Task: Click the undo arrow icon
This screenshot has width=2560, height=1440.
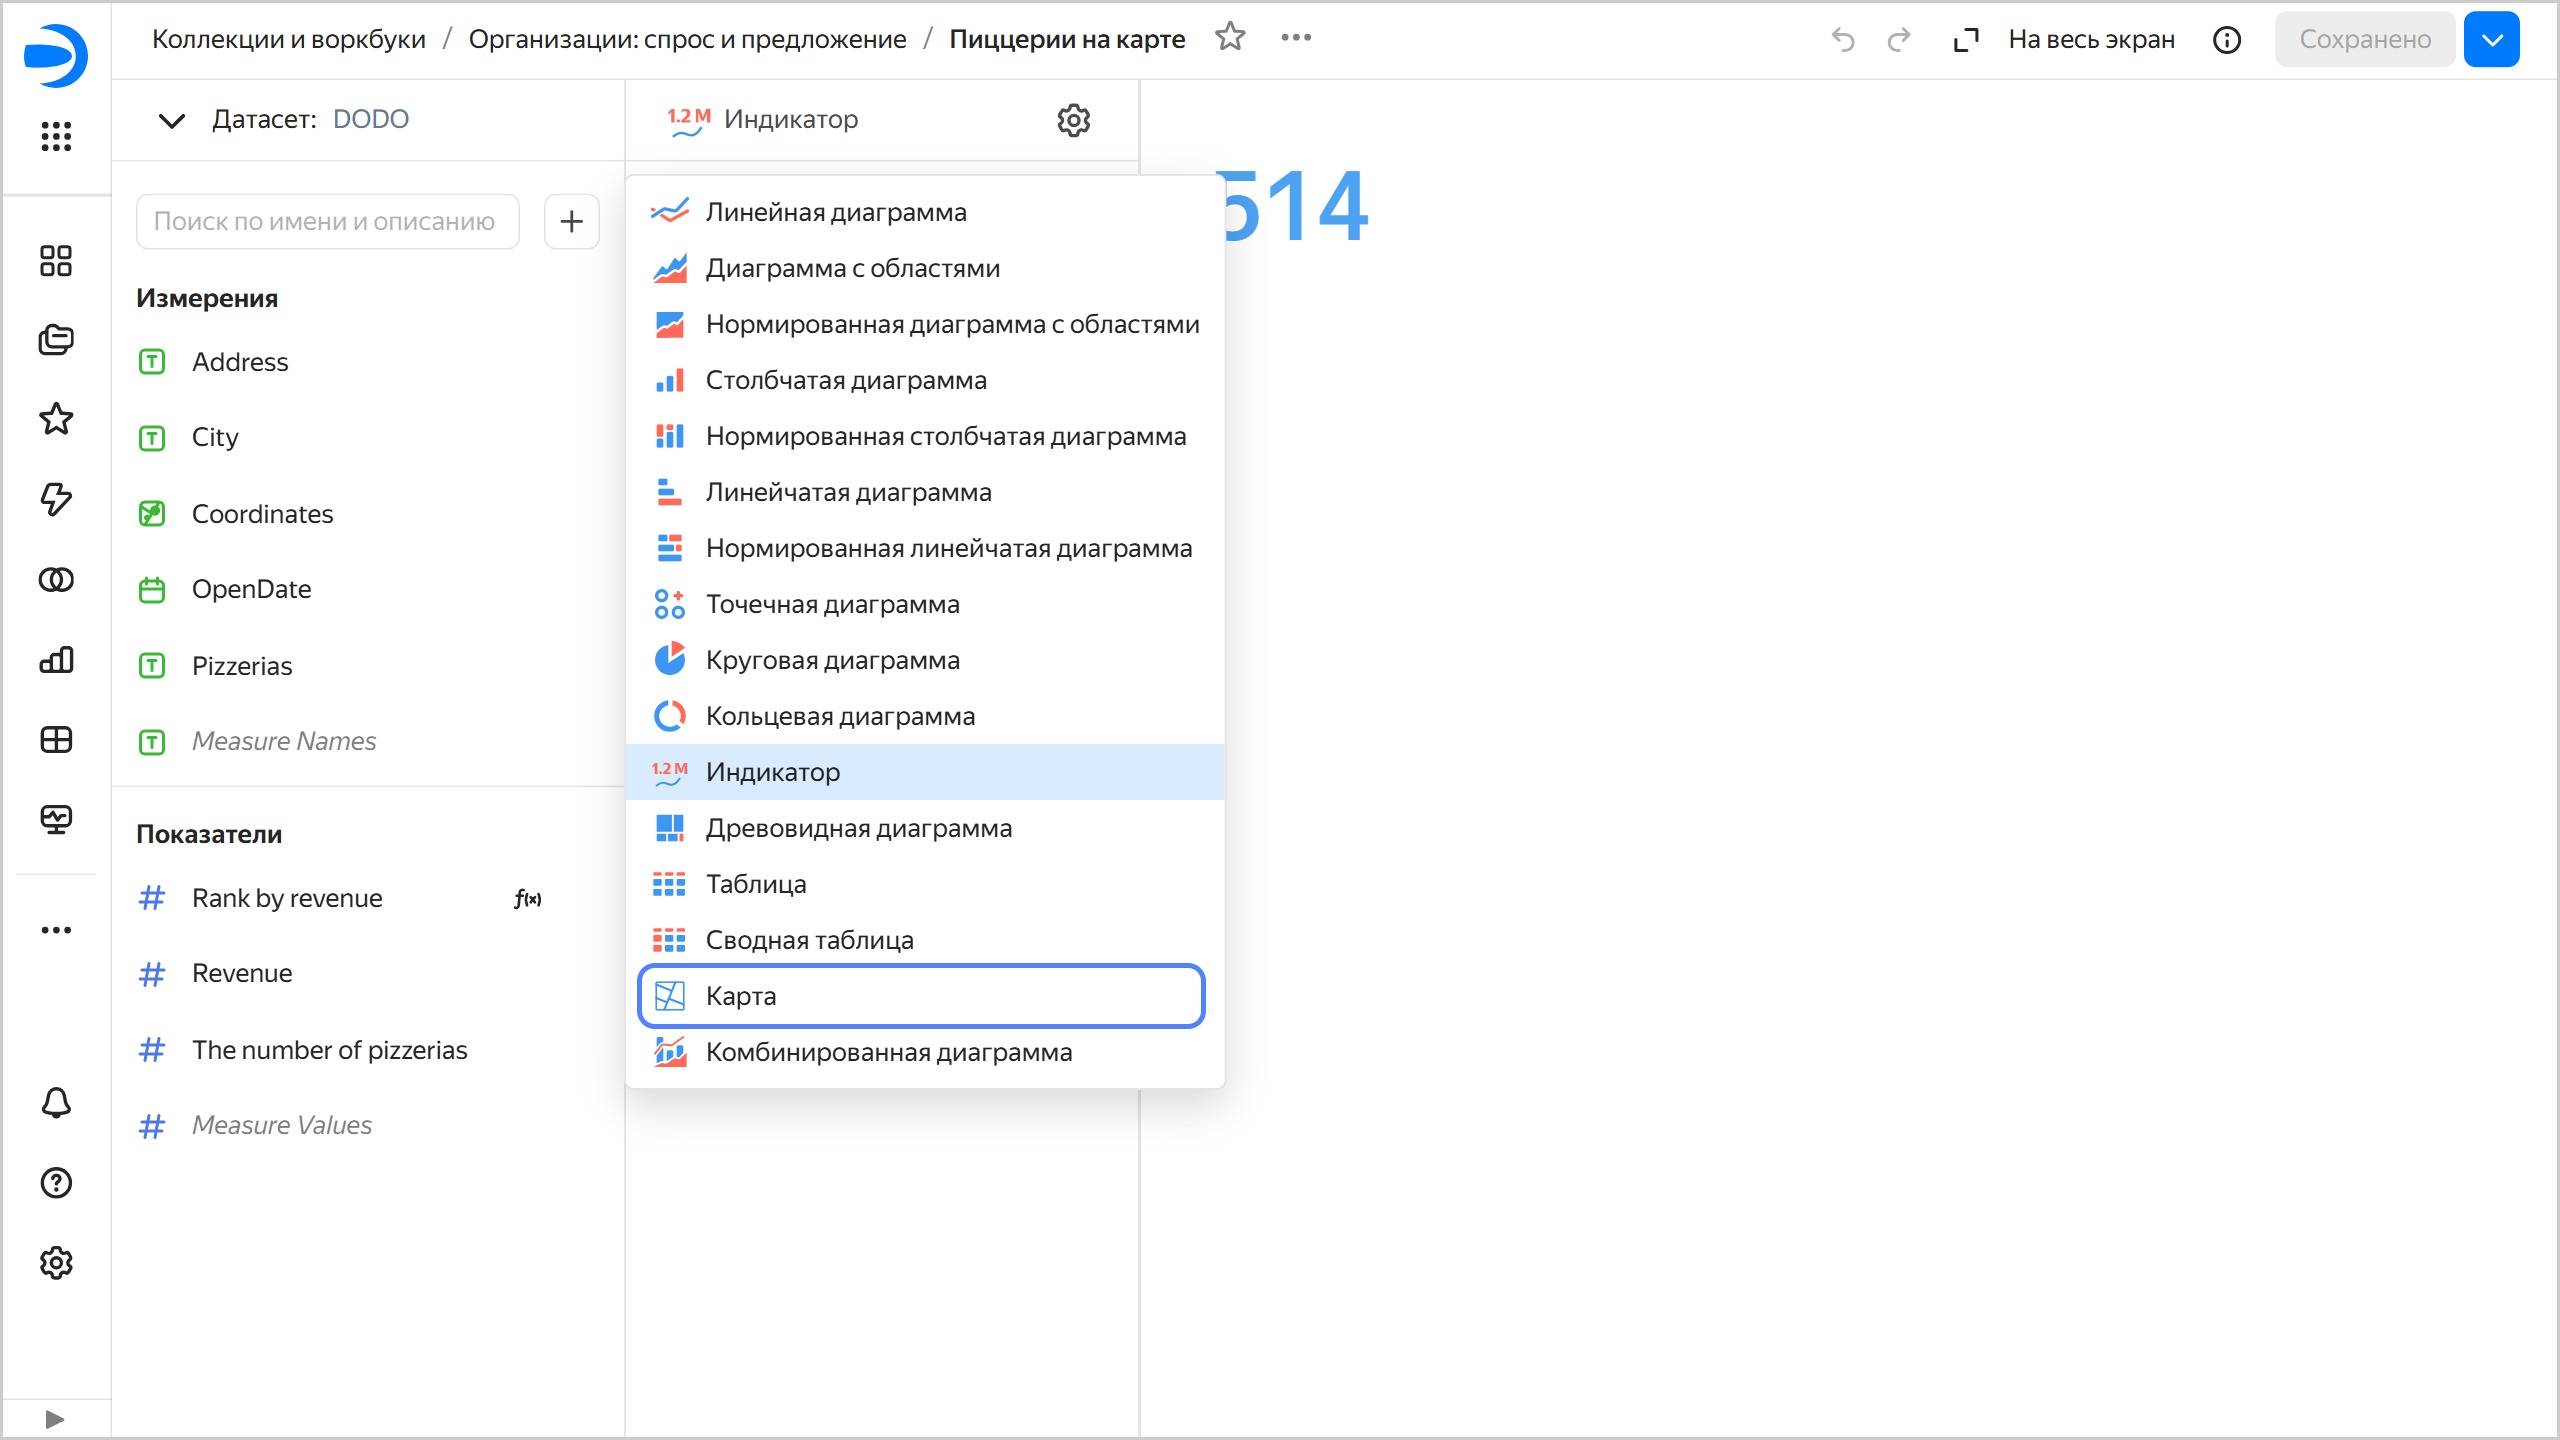Action: coord(1843,40)
